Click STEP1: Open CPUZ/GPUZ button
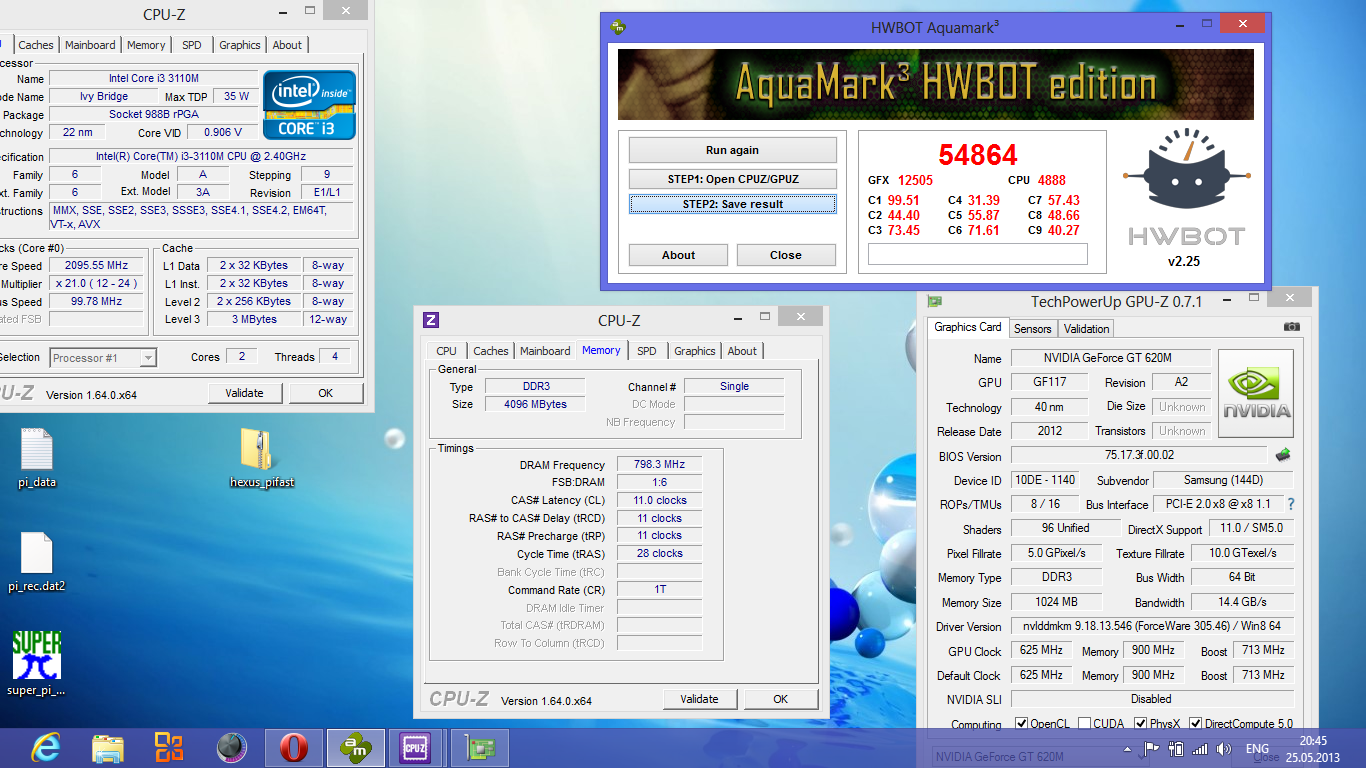Screen dimensions: 1366x768 click(x=732, y=179)
